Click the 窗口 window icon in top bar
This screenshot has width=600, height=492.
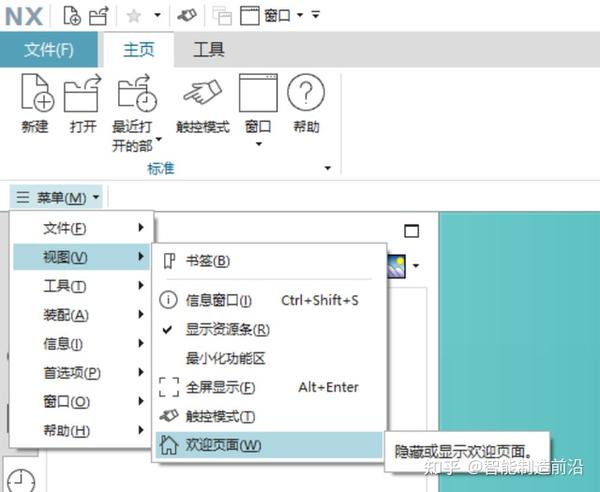(249, 16)
